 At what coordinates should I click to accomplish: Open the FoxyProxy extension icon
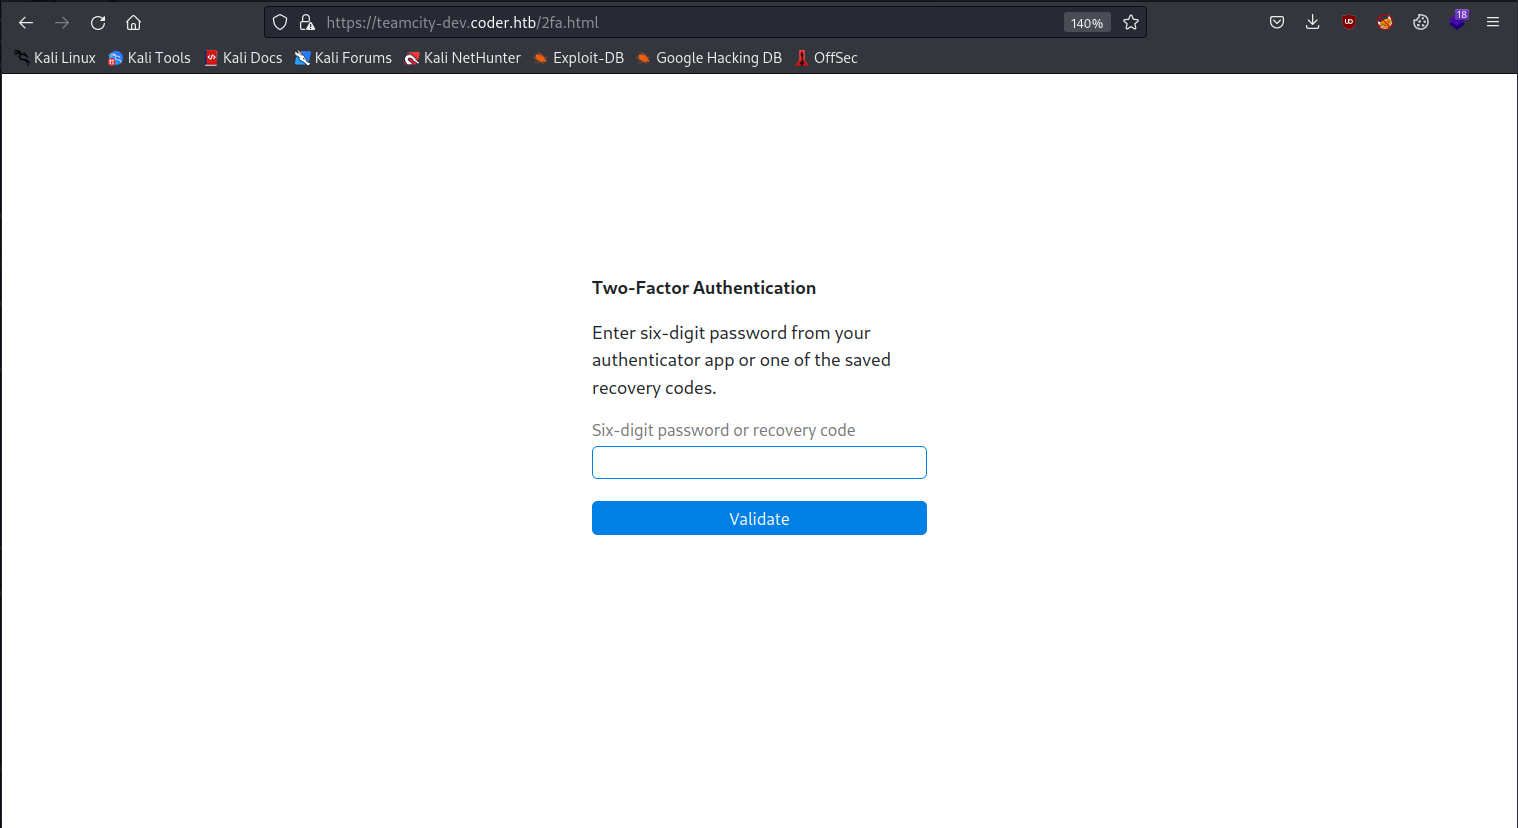(x=1385, y=22)
